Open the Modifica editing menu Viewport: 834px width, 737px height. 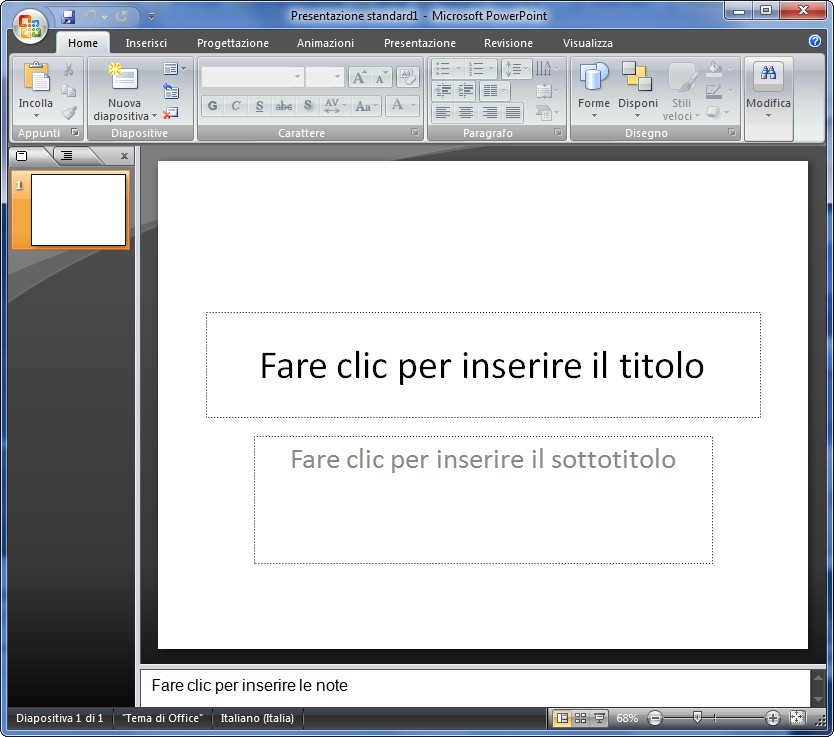[768, 91]
